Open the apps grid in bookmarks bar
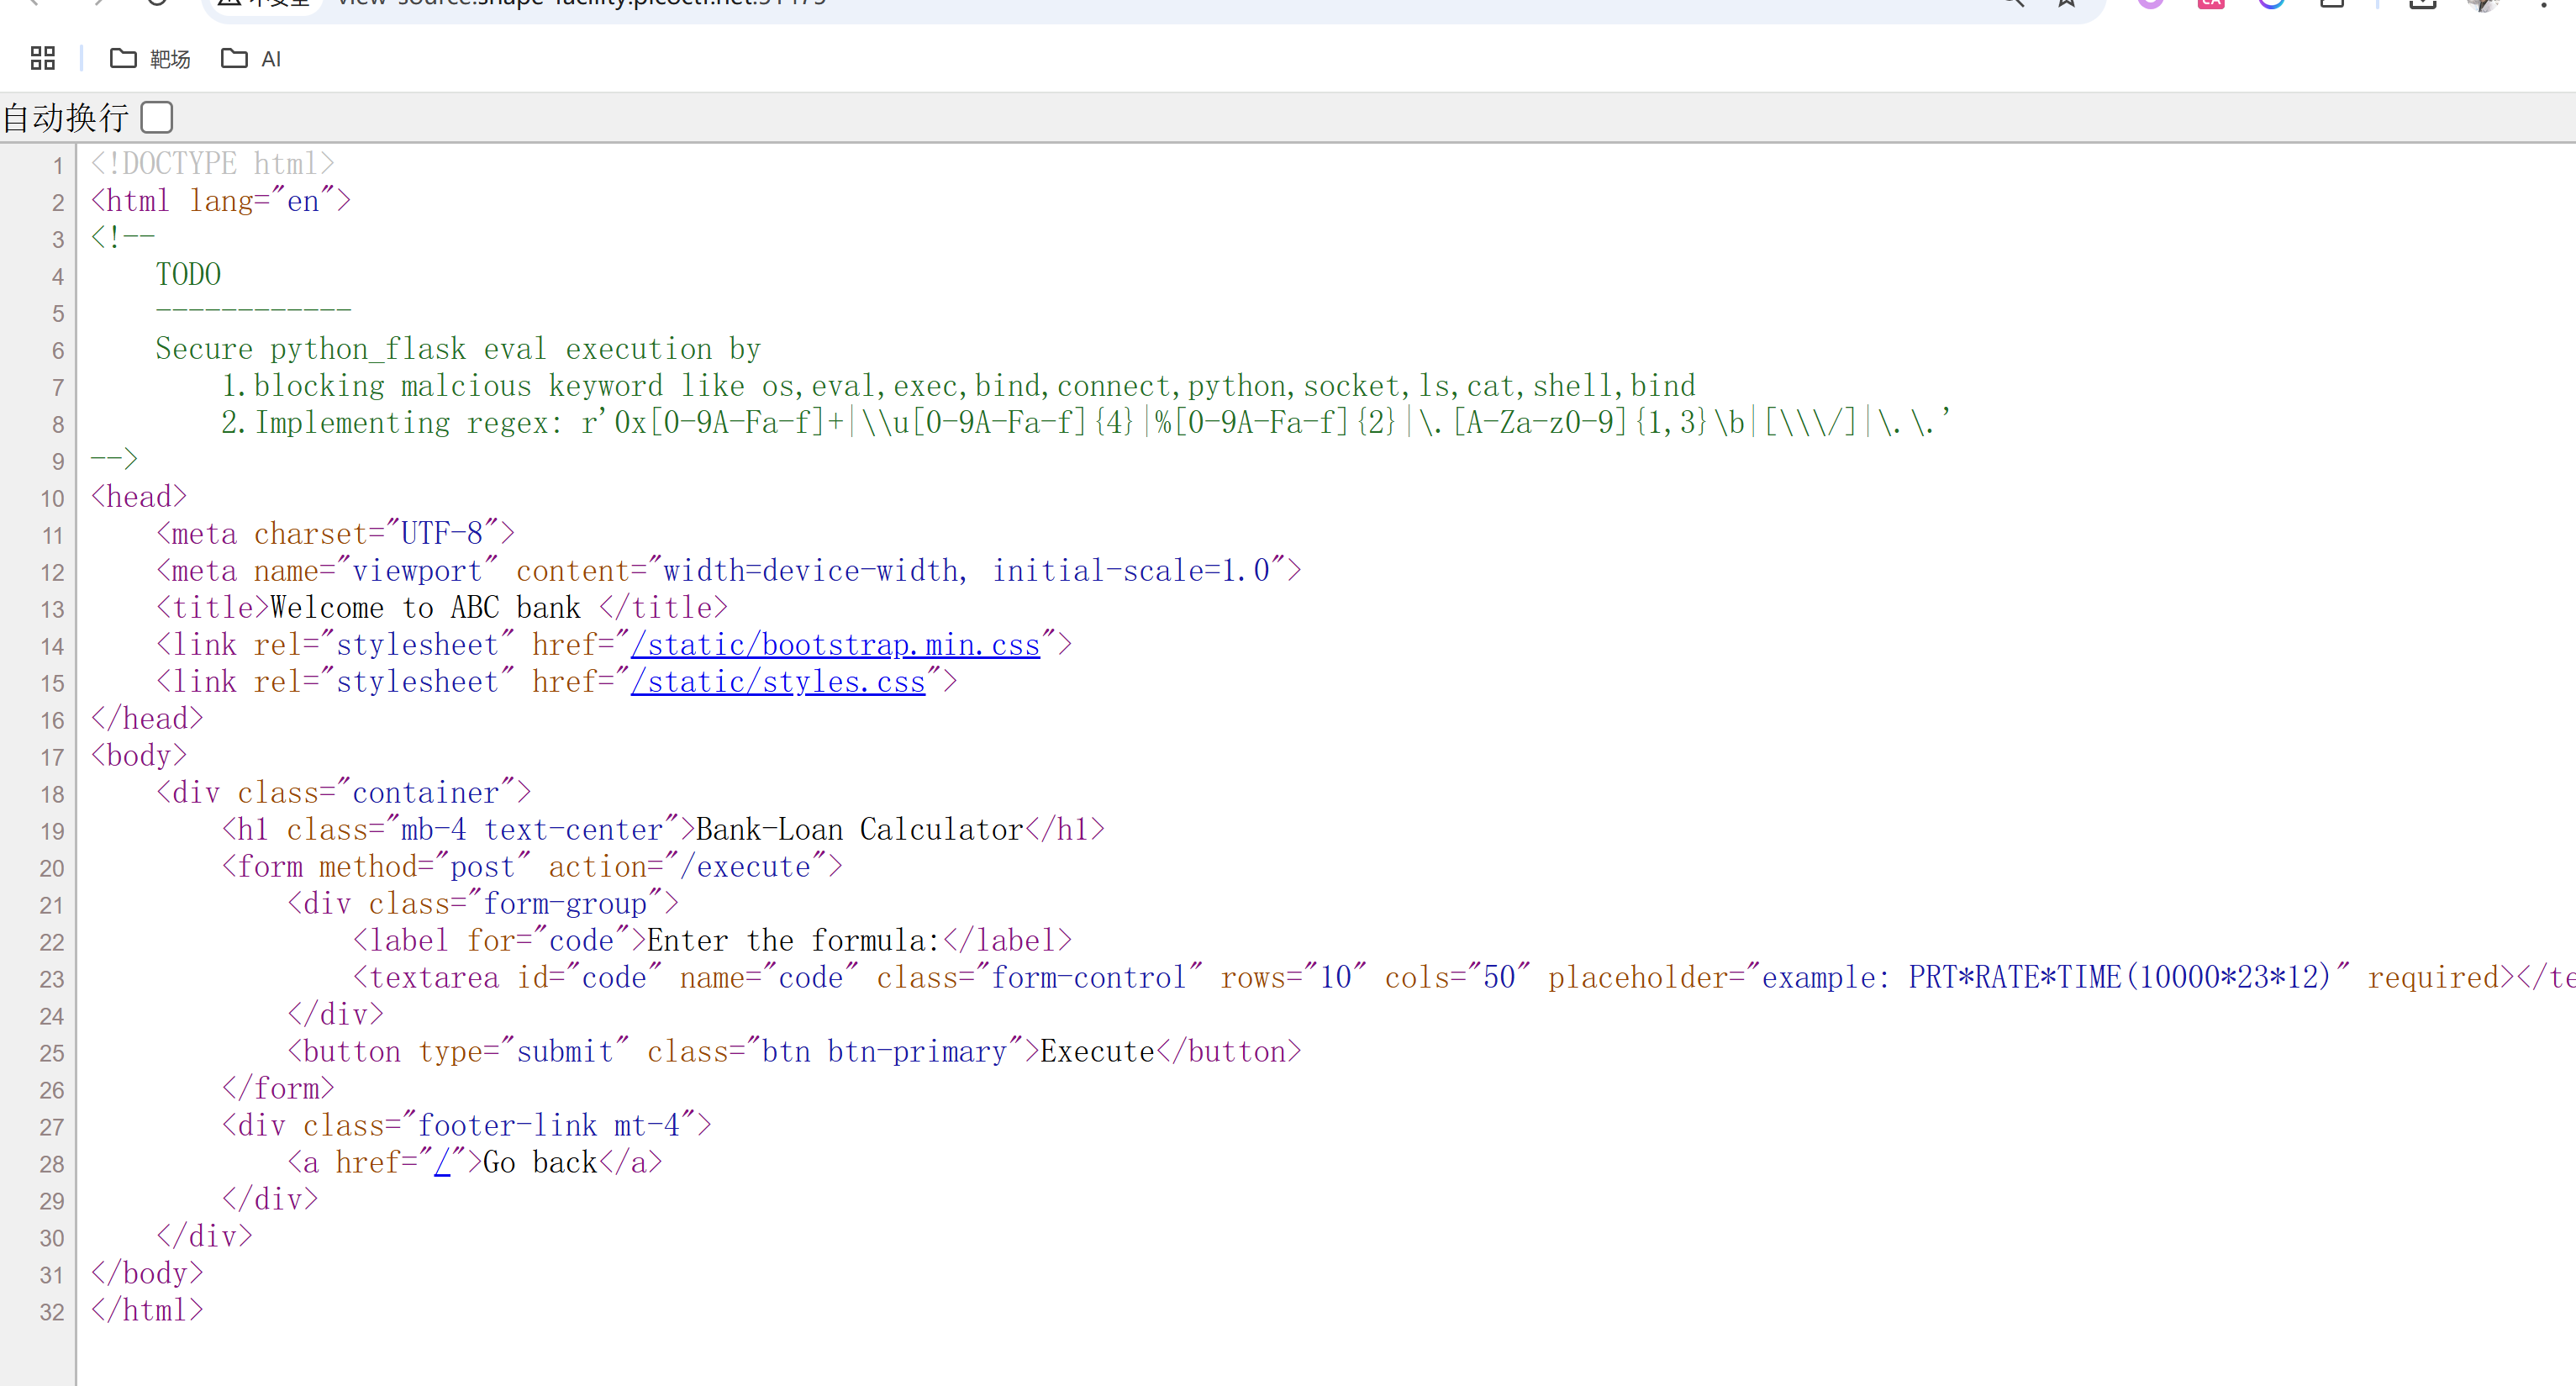Screen dimensions: 2576x1386 tap(42, 58)
